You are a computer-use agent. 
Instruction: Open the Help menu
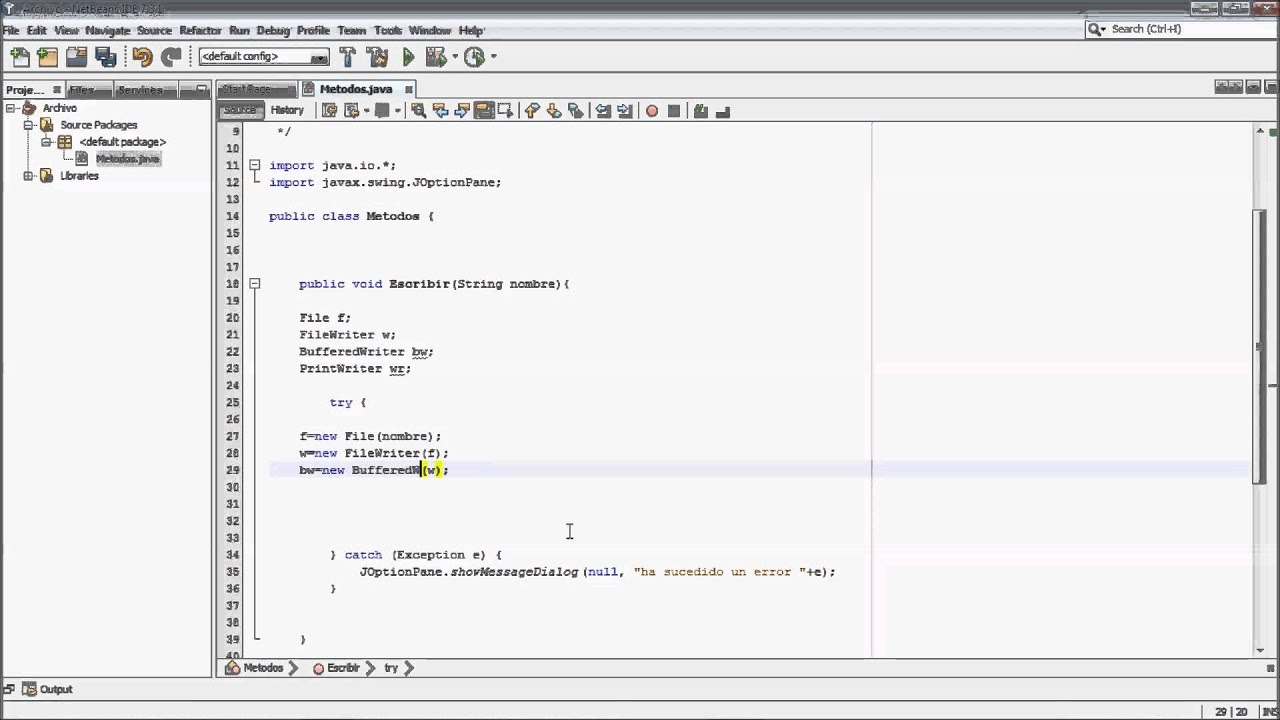(x=471, y=30)
